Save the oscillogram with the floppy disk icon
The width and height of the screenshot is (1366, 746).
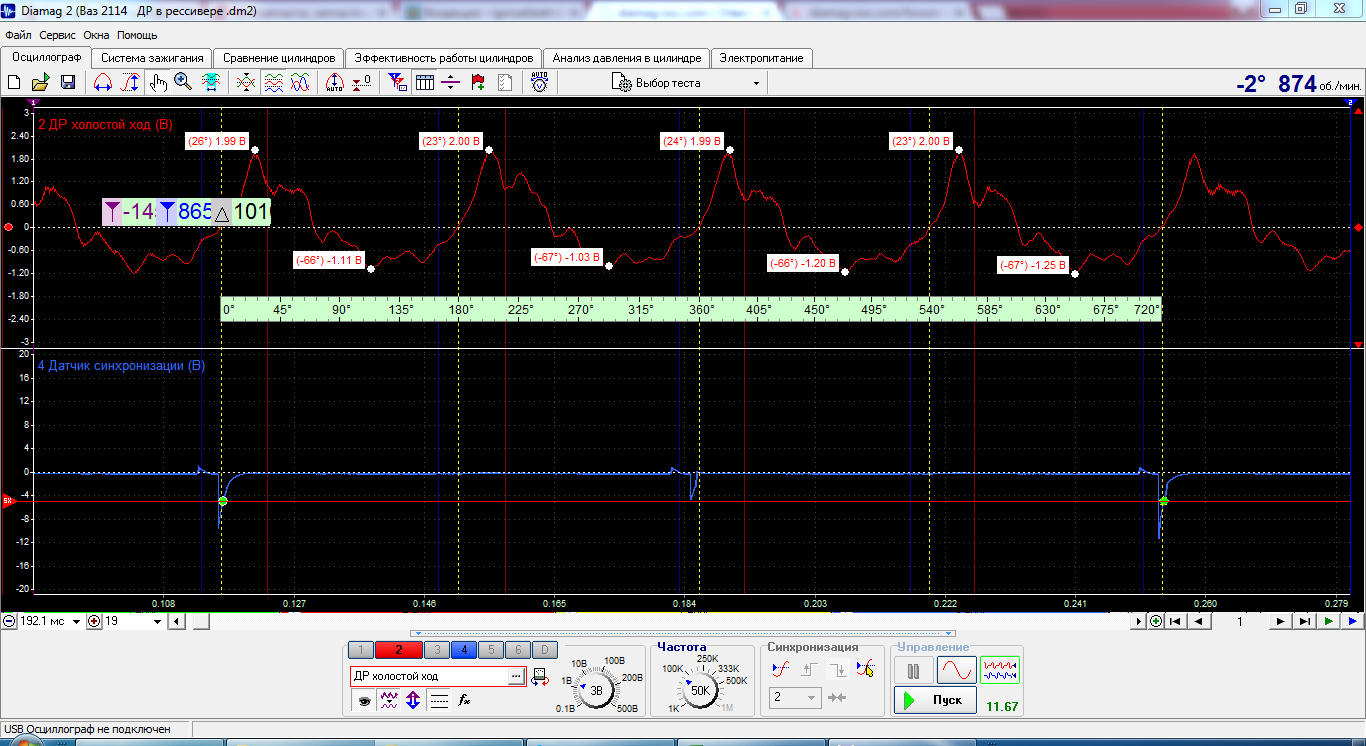(x=68, y=82)
